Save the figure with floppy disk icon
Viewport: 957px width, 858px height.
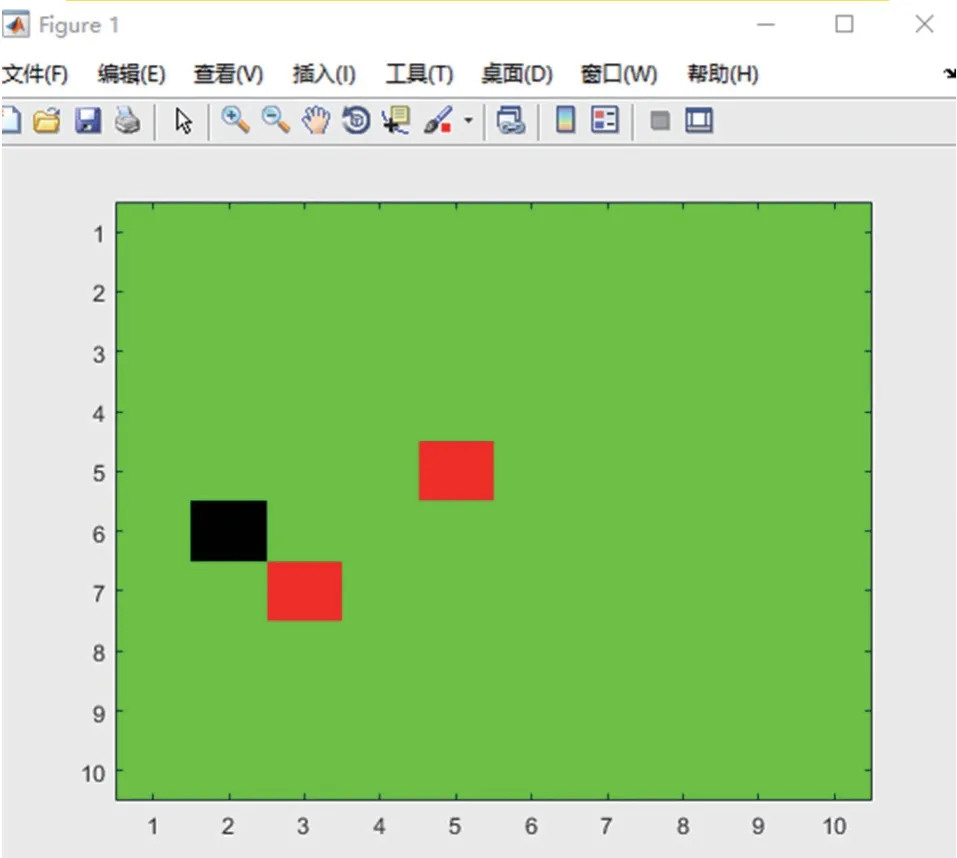88,120
